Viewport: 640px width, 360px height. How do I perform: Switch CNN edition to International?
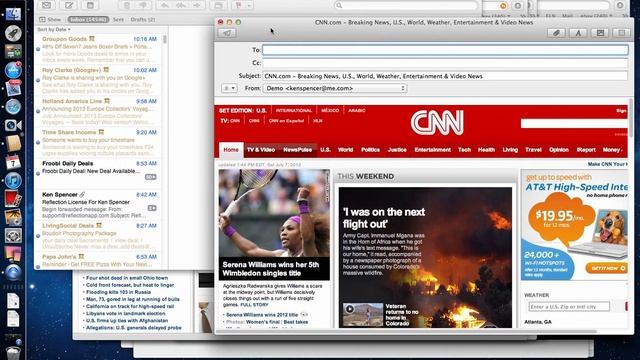pos(294,111)
